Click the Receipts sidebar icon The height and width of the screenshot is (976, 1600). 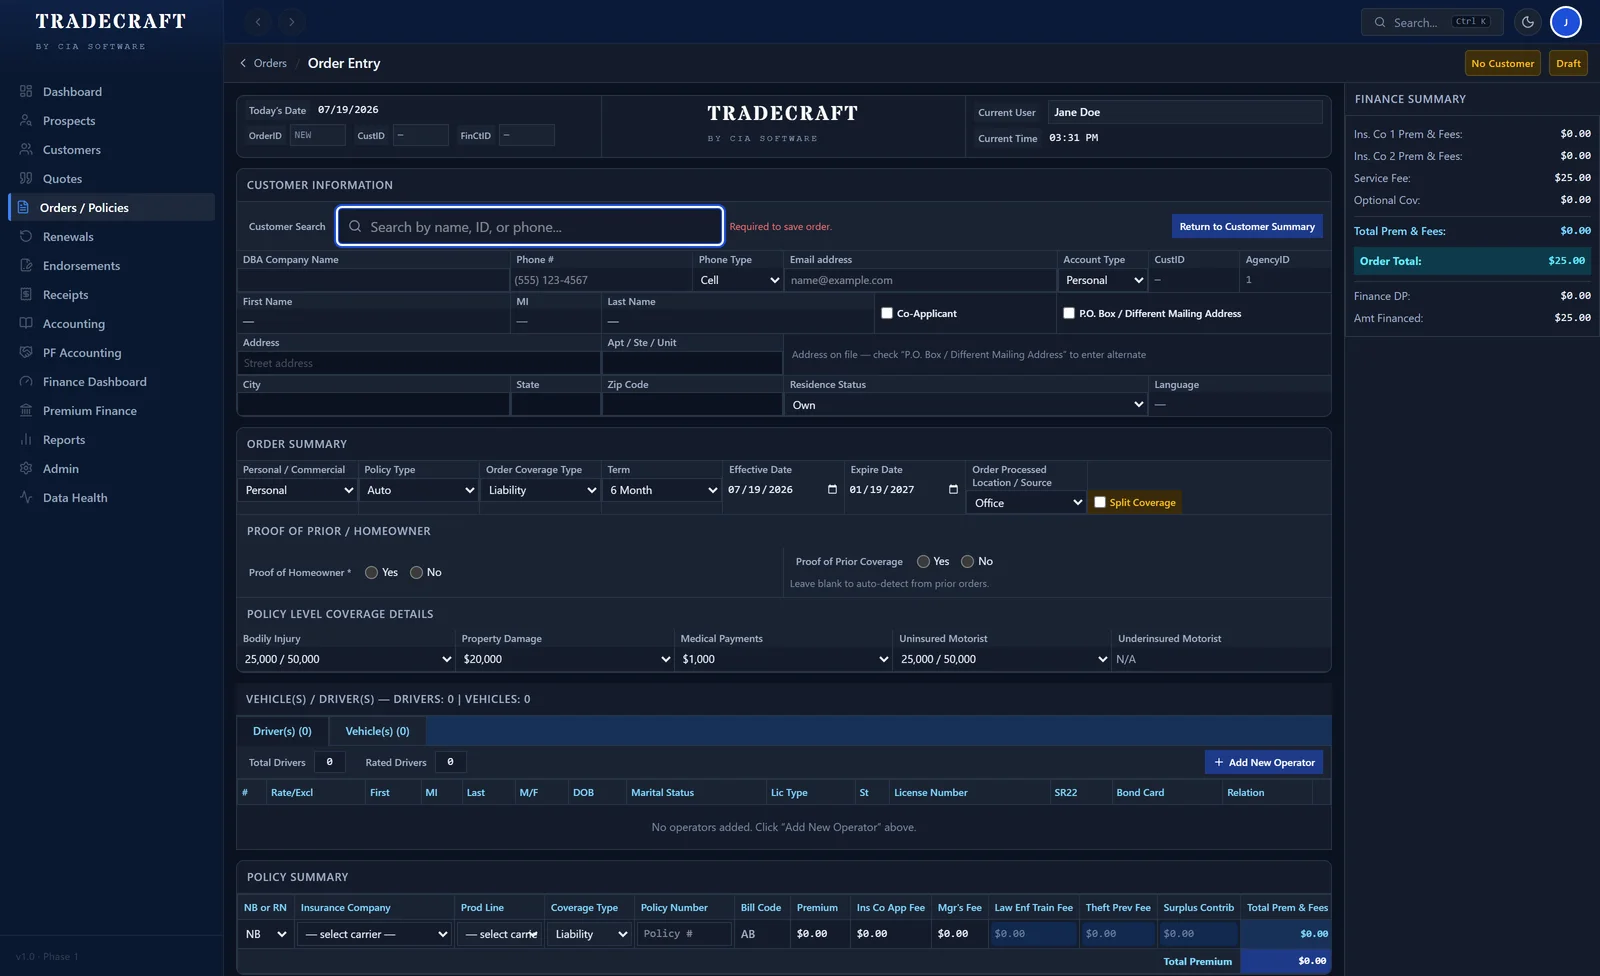click(x=26, y=294)
